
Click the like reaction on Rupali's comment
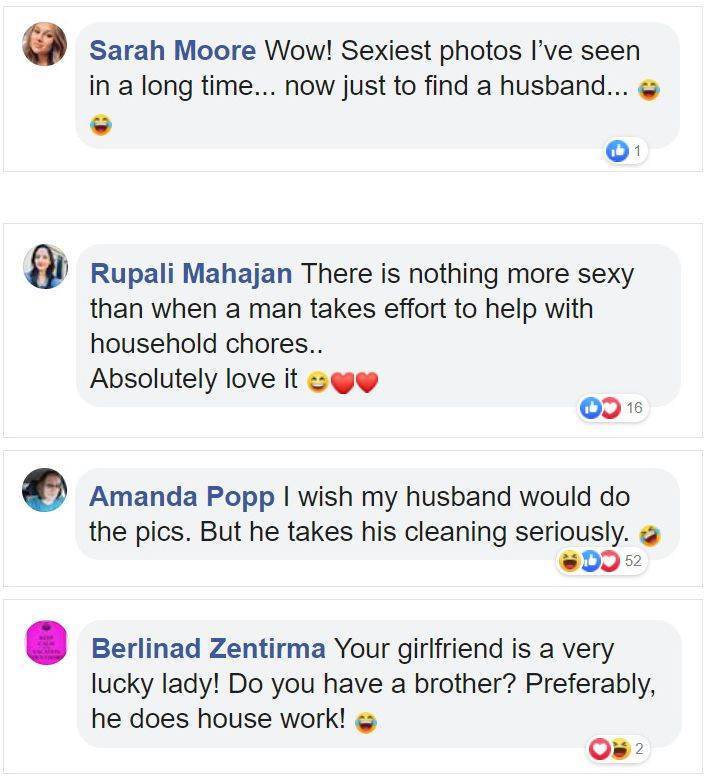pos(591,408)
